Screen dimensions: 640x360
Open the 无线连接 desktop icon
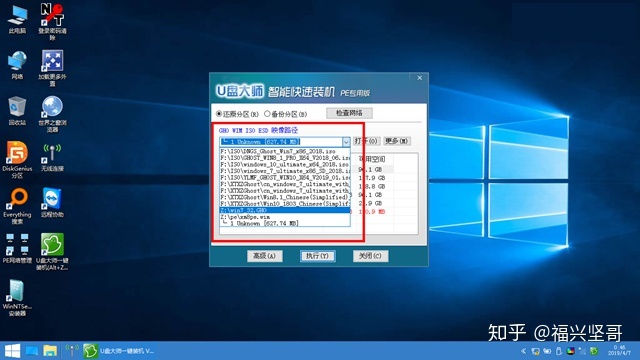point(52,157)
